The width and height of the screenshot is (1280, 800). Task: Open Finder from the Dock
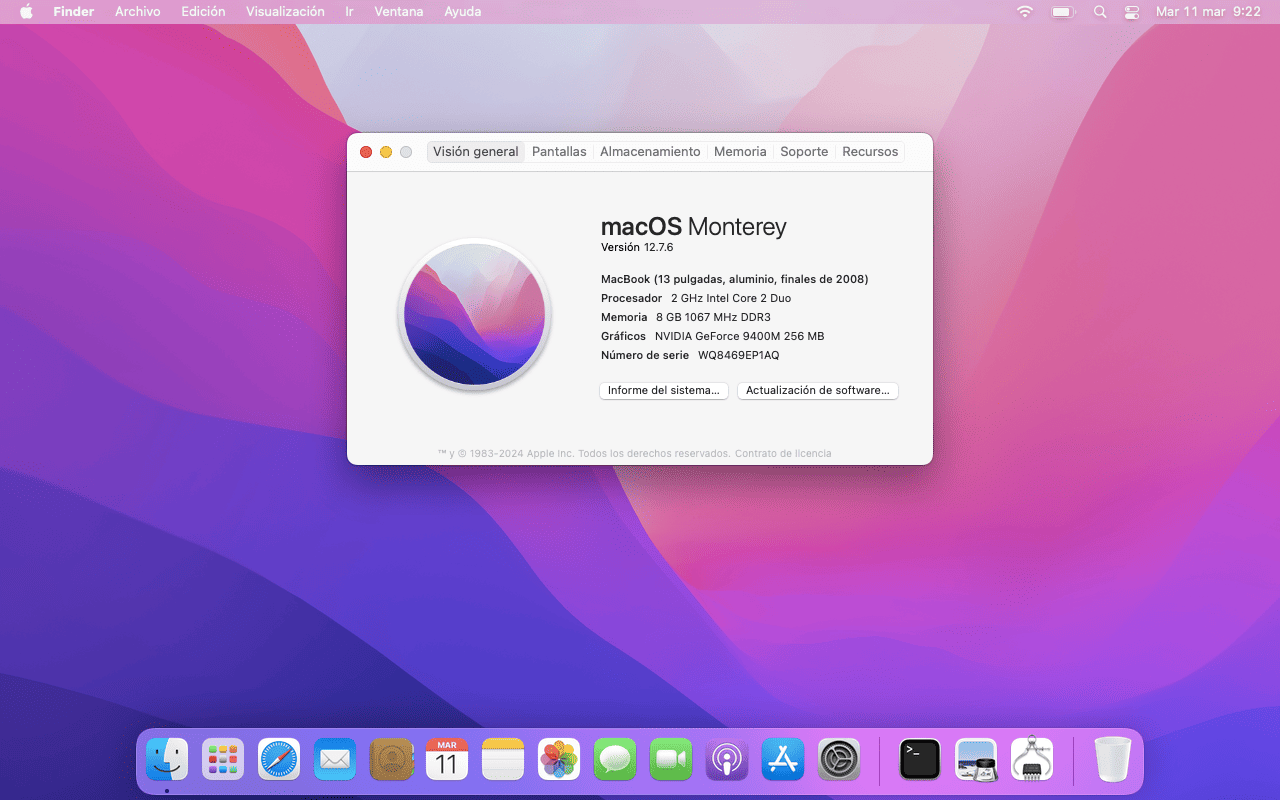(167, 760)
